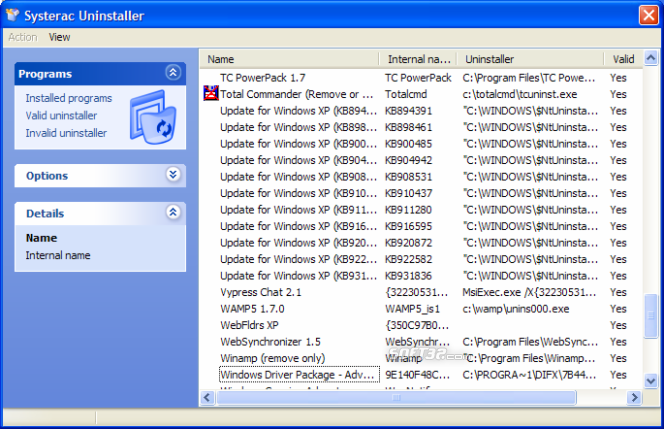Viewport: 664px width, 429px height.
Task: Filter by Valid uninstaller
Action: (61, 116)
